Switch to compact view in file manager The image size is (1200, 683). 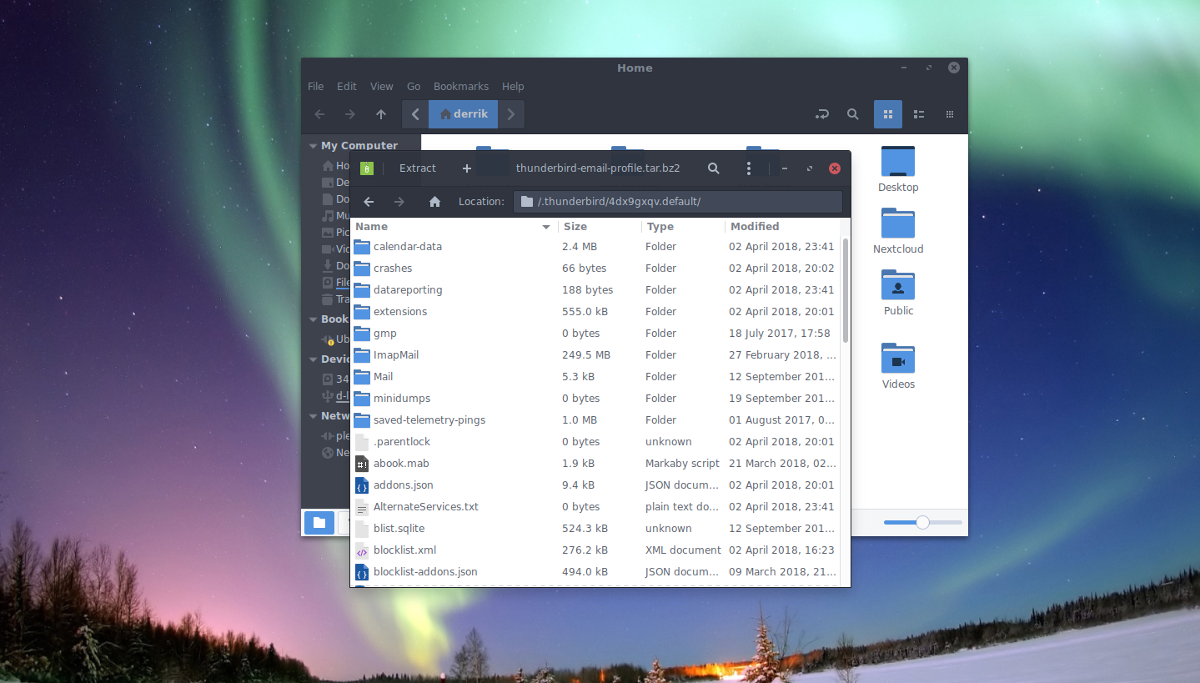click(x=950, y=114)
